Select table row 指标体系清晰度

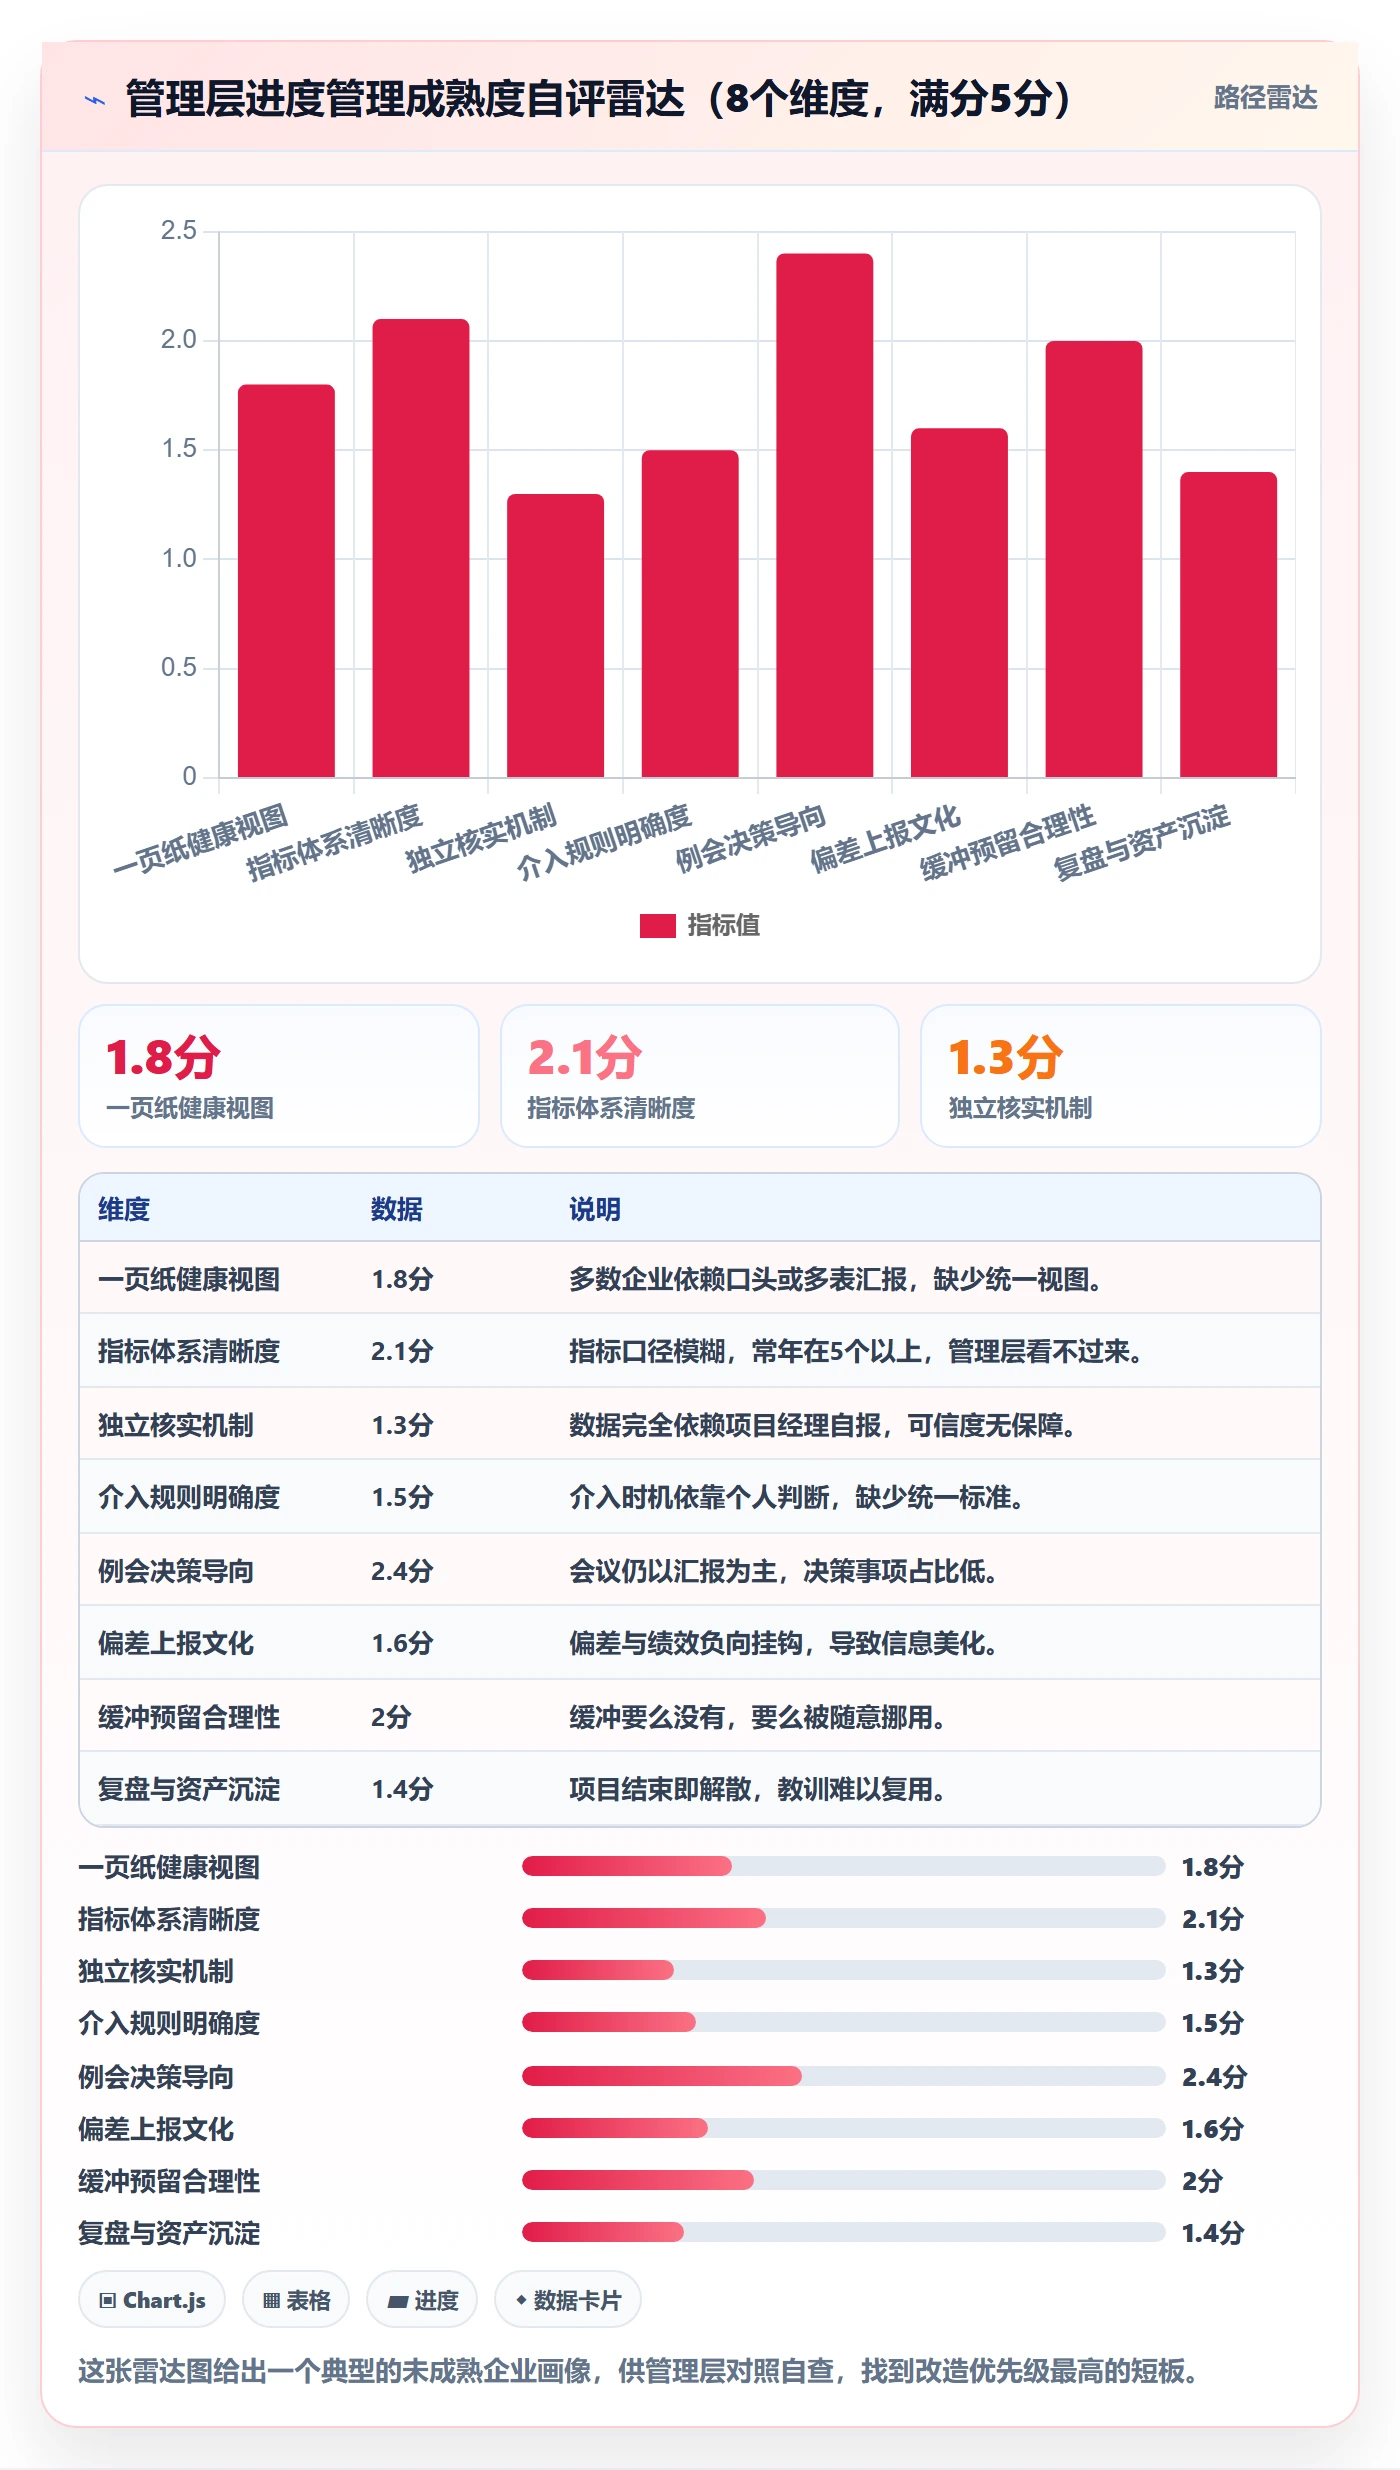pos(700,1351)
